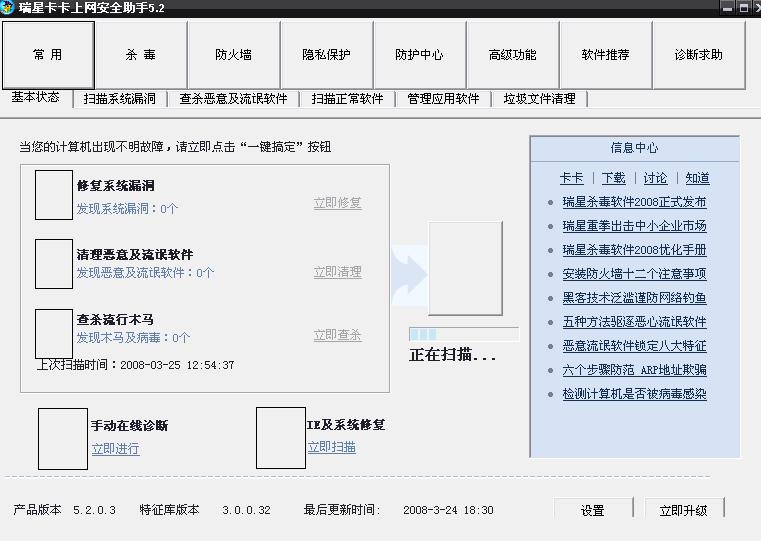This screenshot has width=761, height=541.
Task: Click the 查杀流行木马 icon box
Action: click(x=54, y=334)
